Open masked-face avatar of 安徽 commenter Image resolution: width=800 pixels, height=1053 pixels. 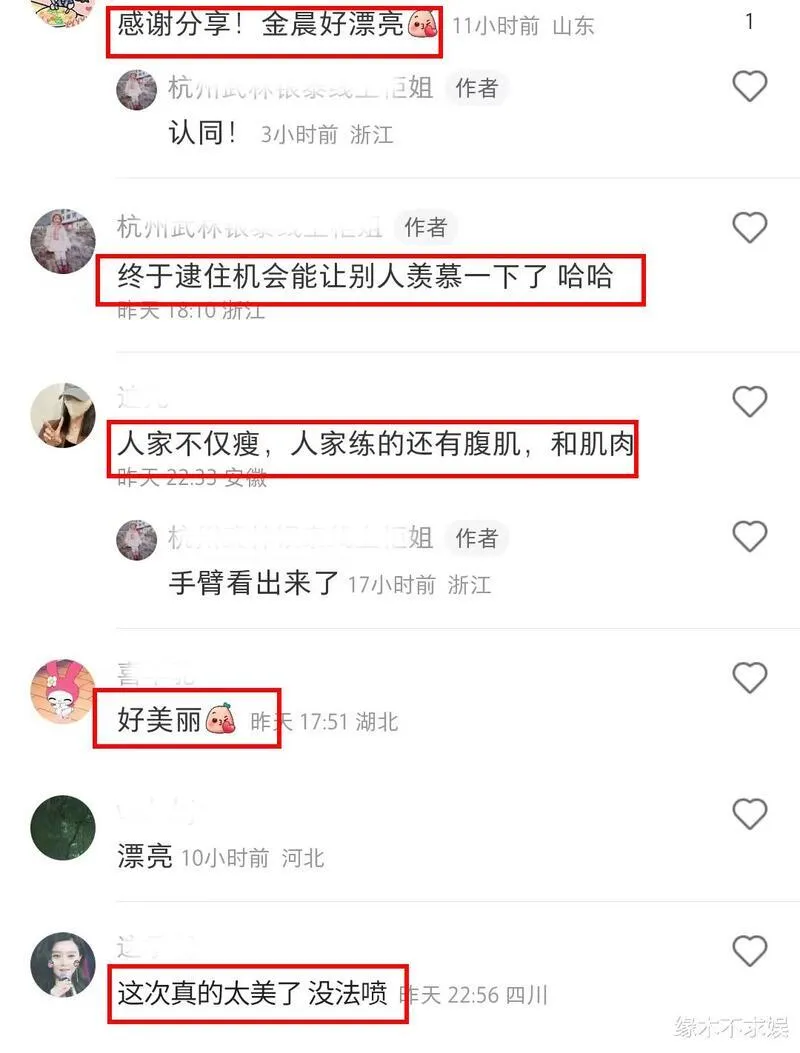pyautogui.click(x=63, y=415)
